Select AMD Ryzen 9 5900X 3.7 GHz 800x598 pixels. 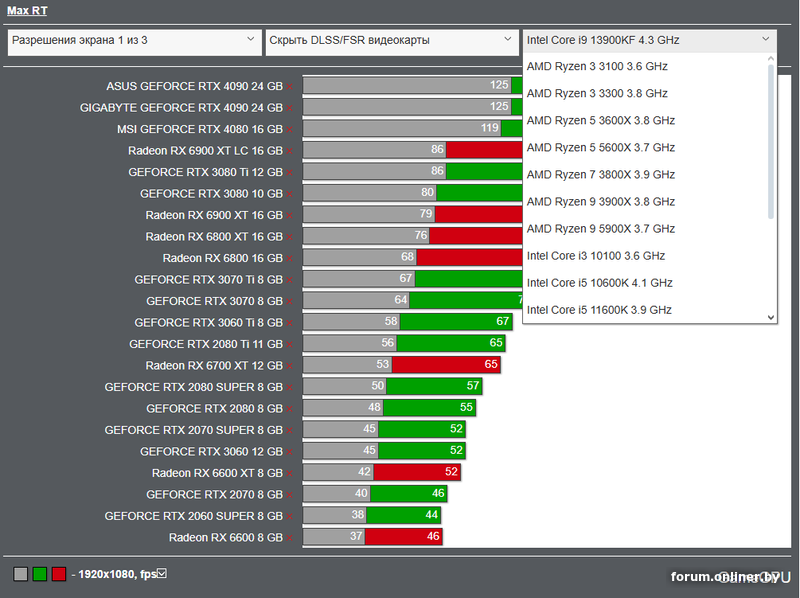645,229
